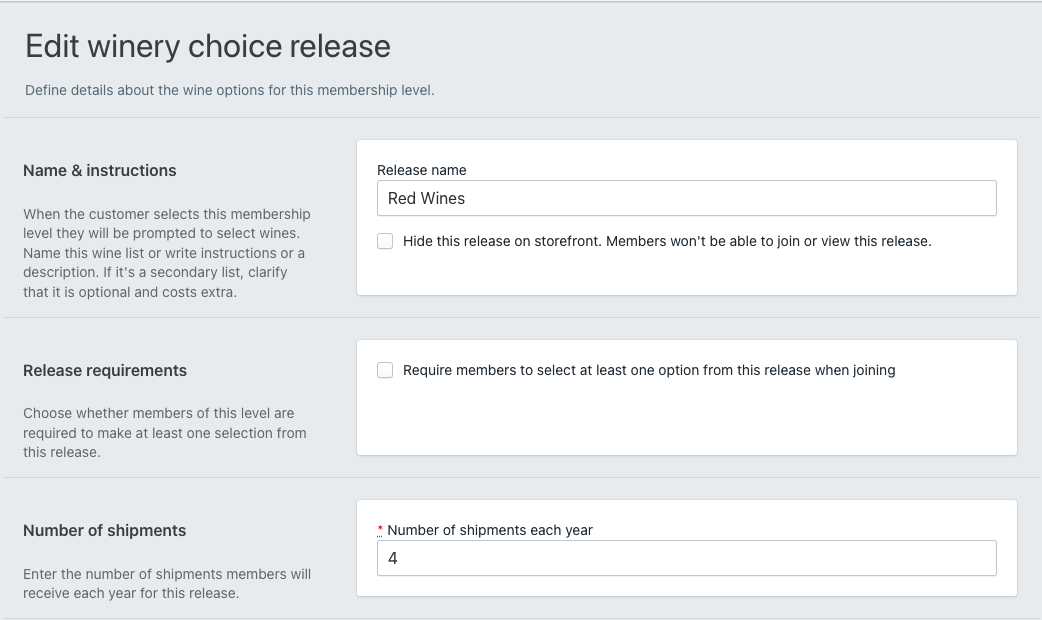
Task: Click the 'Define details about the wine options' subtitle
Action: pyautogui.click(x=229, y=91)
